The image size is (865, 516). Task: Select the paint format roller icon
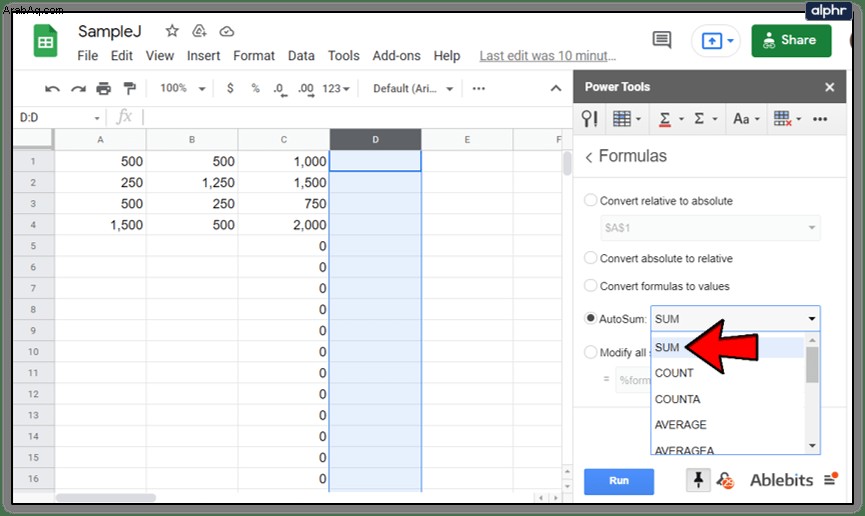pos(130,88)
